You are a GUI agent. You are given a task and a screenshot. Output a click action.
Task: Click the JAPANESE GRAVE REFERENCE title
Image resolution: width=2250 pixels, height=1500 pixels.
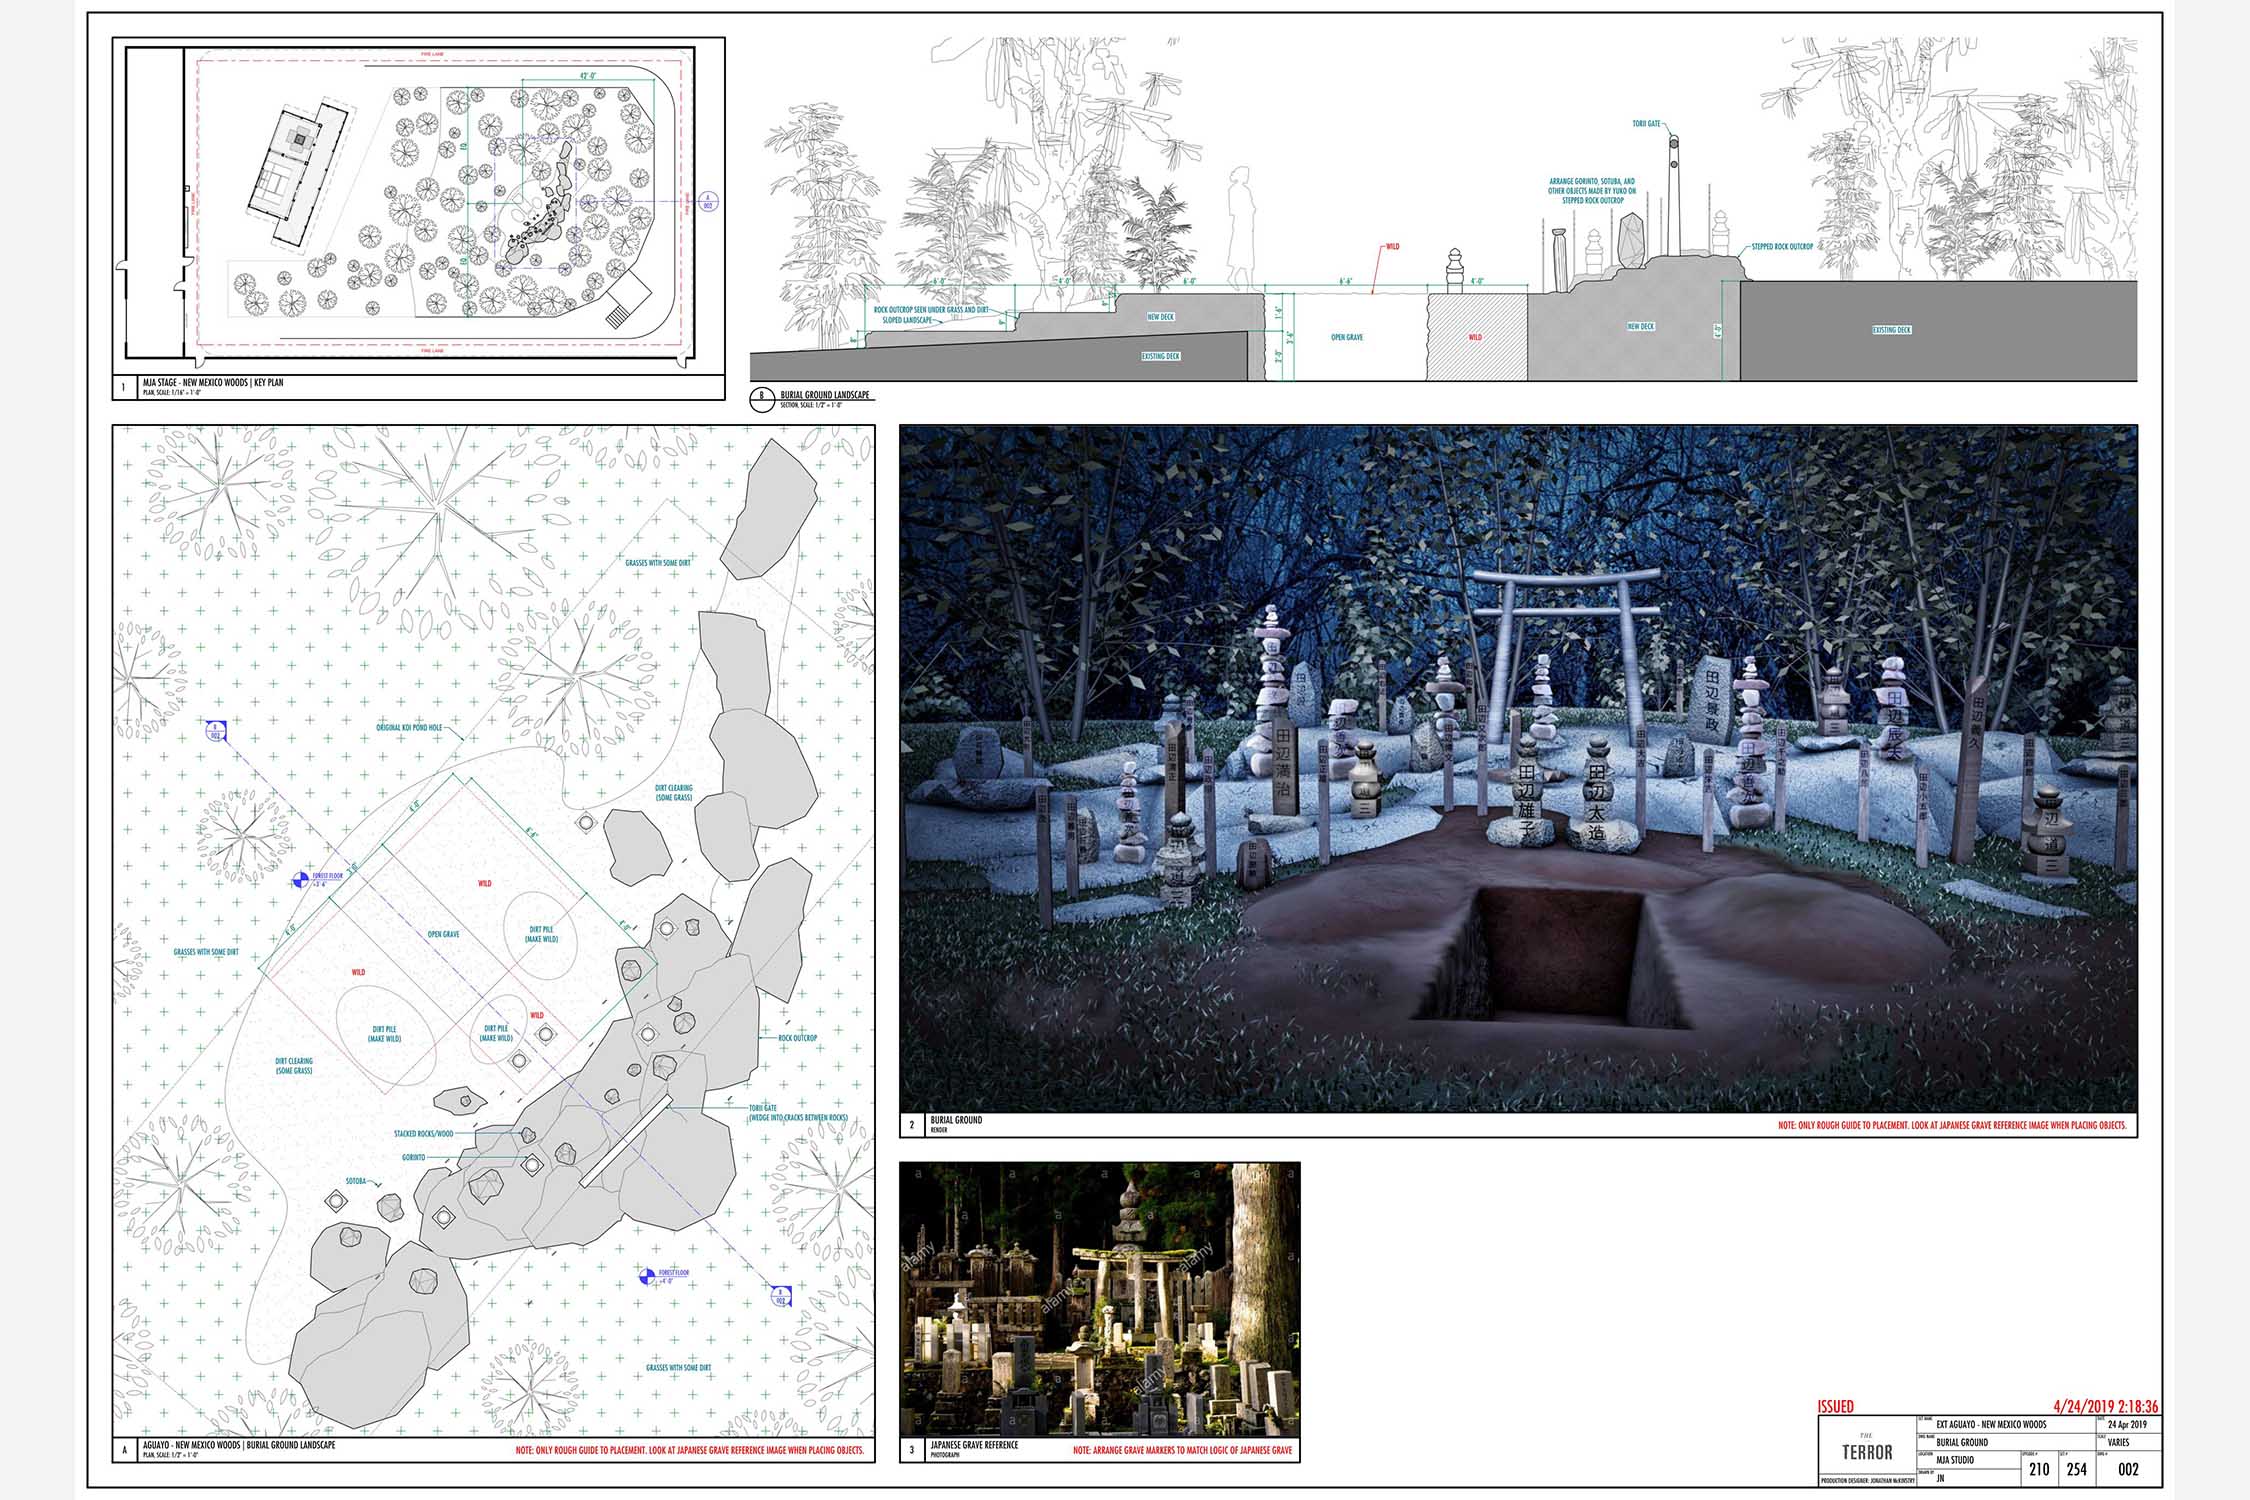974,1445
